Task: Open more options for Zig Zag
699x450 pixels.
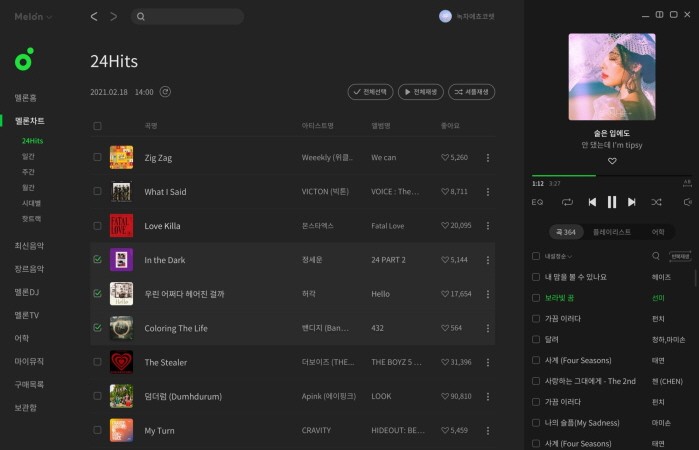Action: pos(488,157)
